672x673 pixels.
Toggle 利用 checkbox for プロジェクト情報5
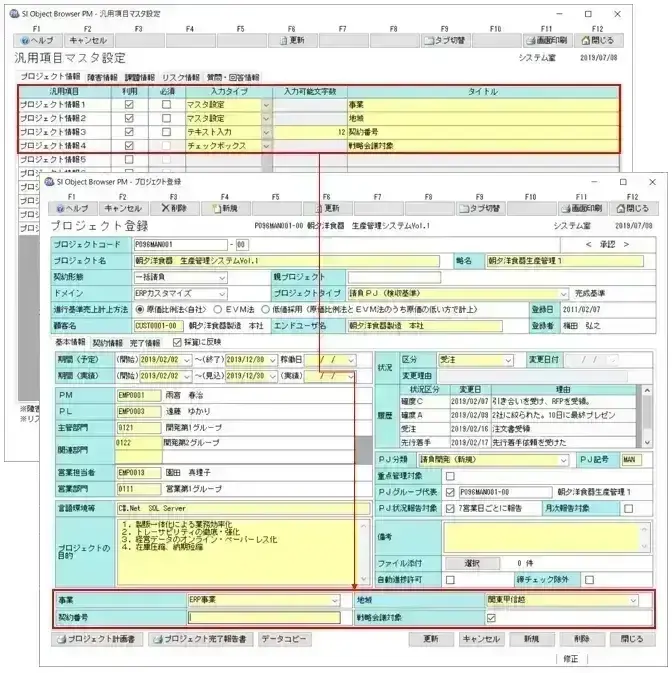coord(129,159)
